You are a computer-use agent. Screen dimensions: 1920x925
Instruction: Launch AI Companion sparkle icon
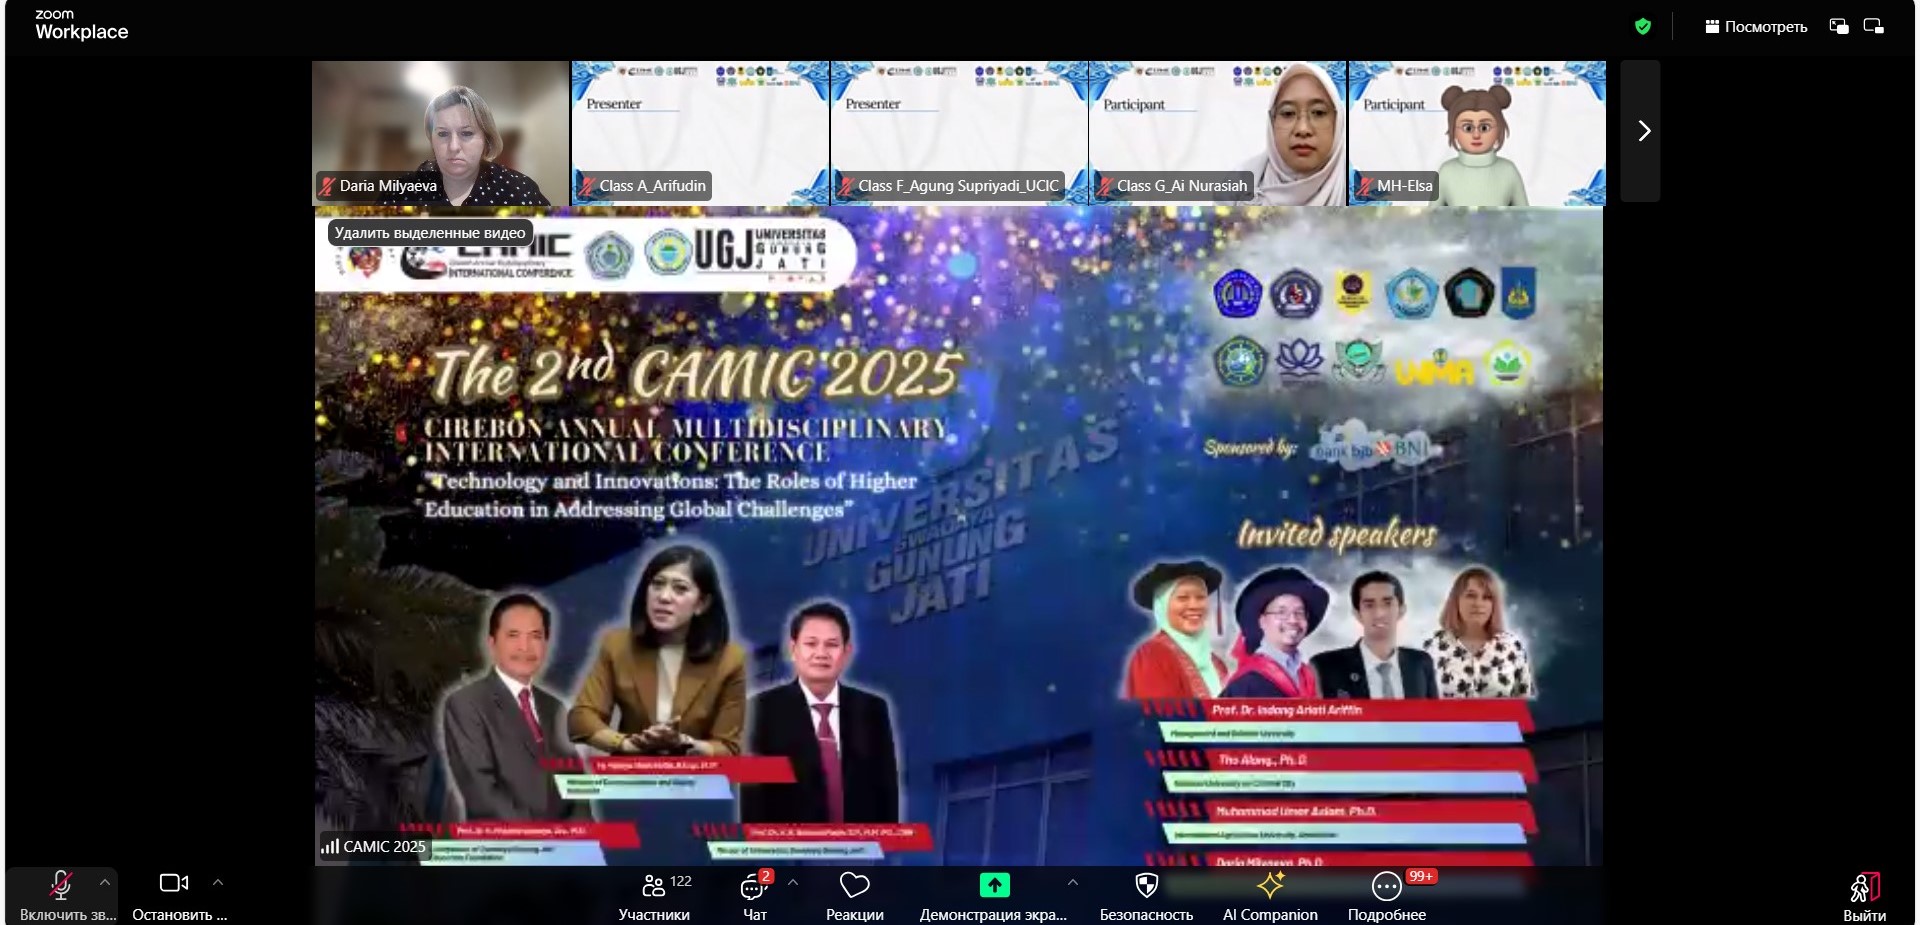click(1270, 887)
